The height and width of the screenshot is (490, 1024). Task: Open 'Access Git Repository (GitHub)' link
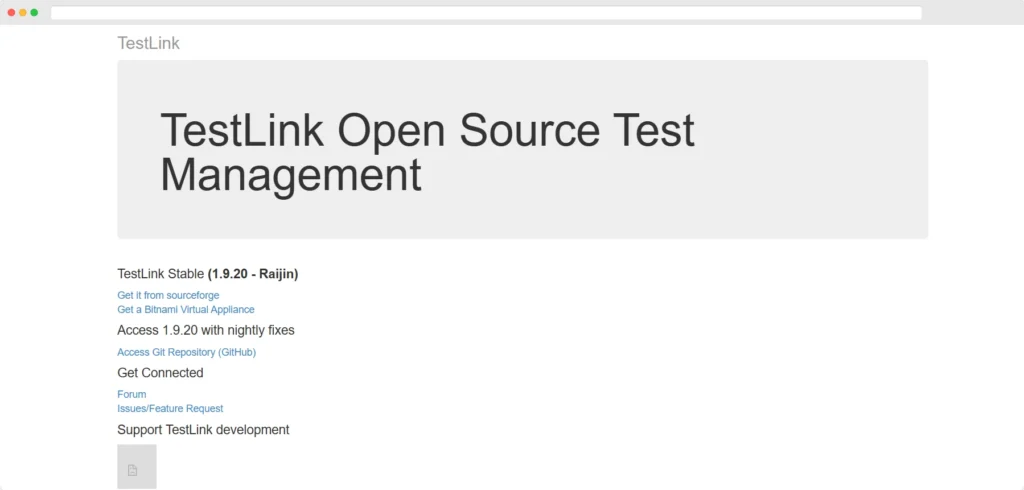click(187, 352)
